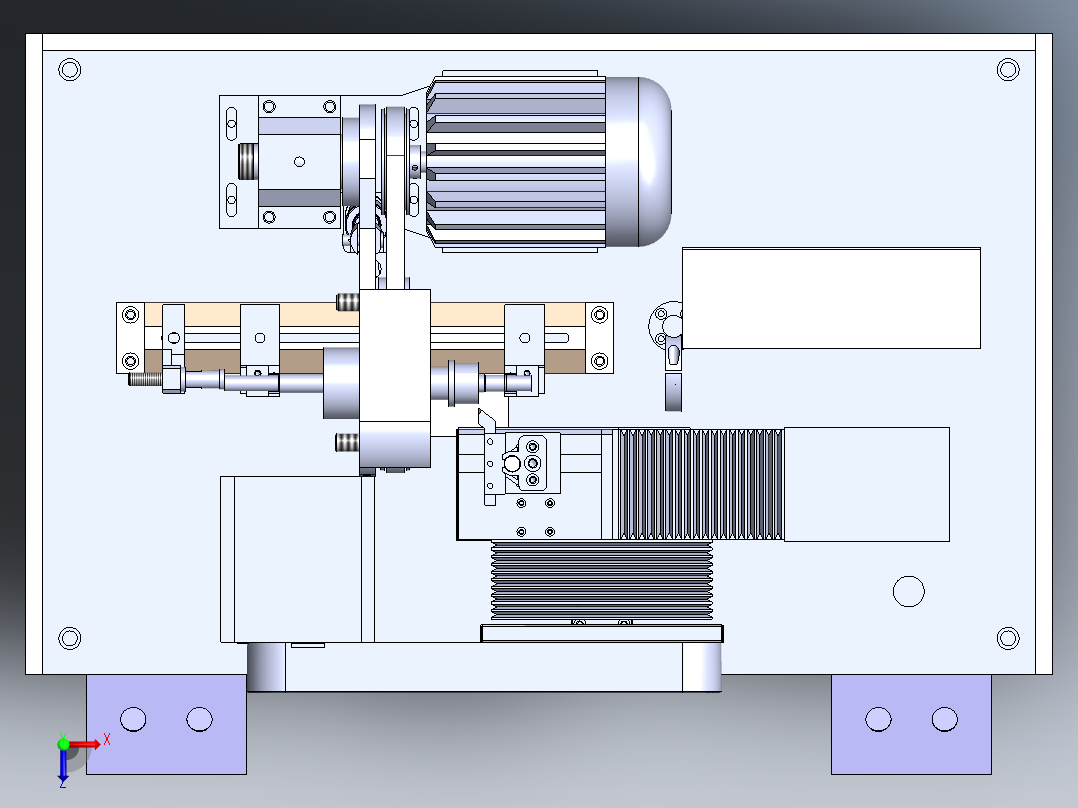The image size is (1078, 808).
Task: Select the tool holder with three circular ports
Action: 532,463
